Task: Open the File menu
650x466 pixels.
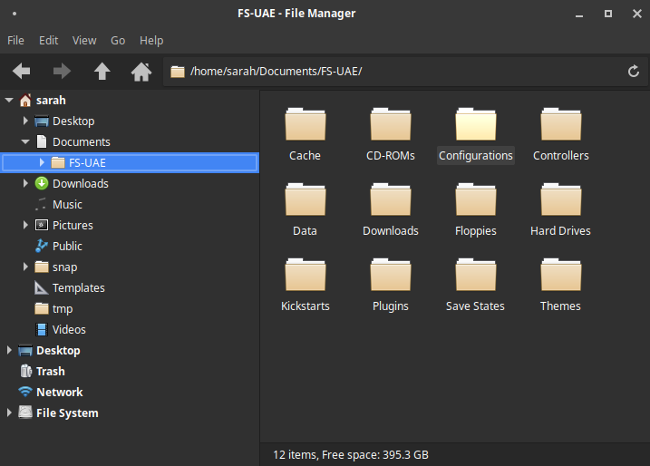Action: coord(16,41)
